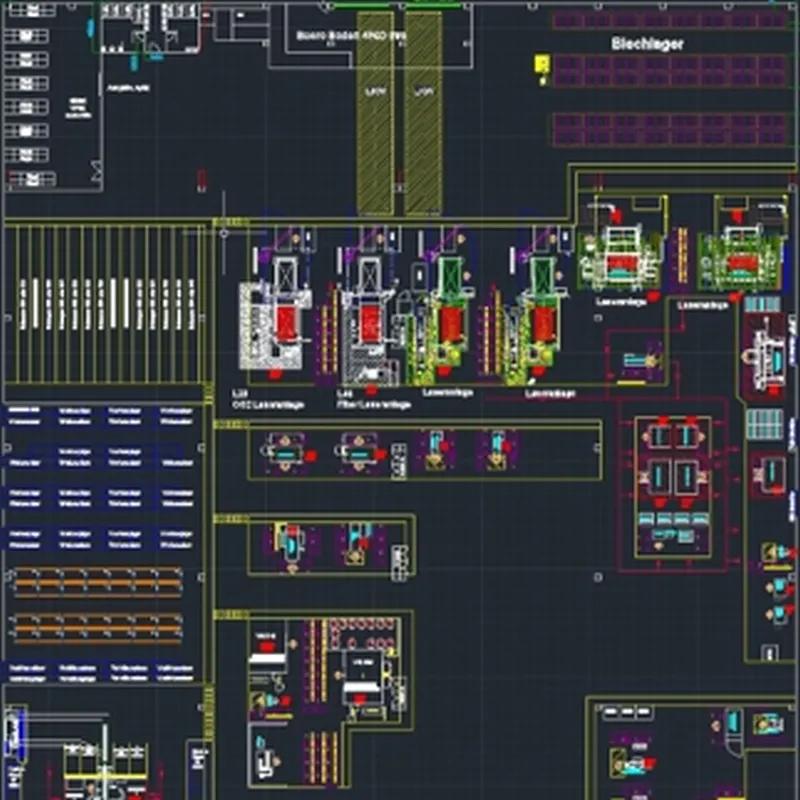Image resolution: width=800 pixels, height=800 pixels.
Task: Select the yellow marker left of Blechlager racks
Action: [541, 65]
